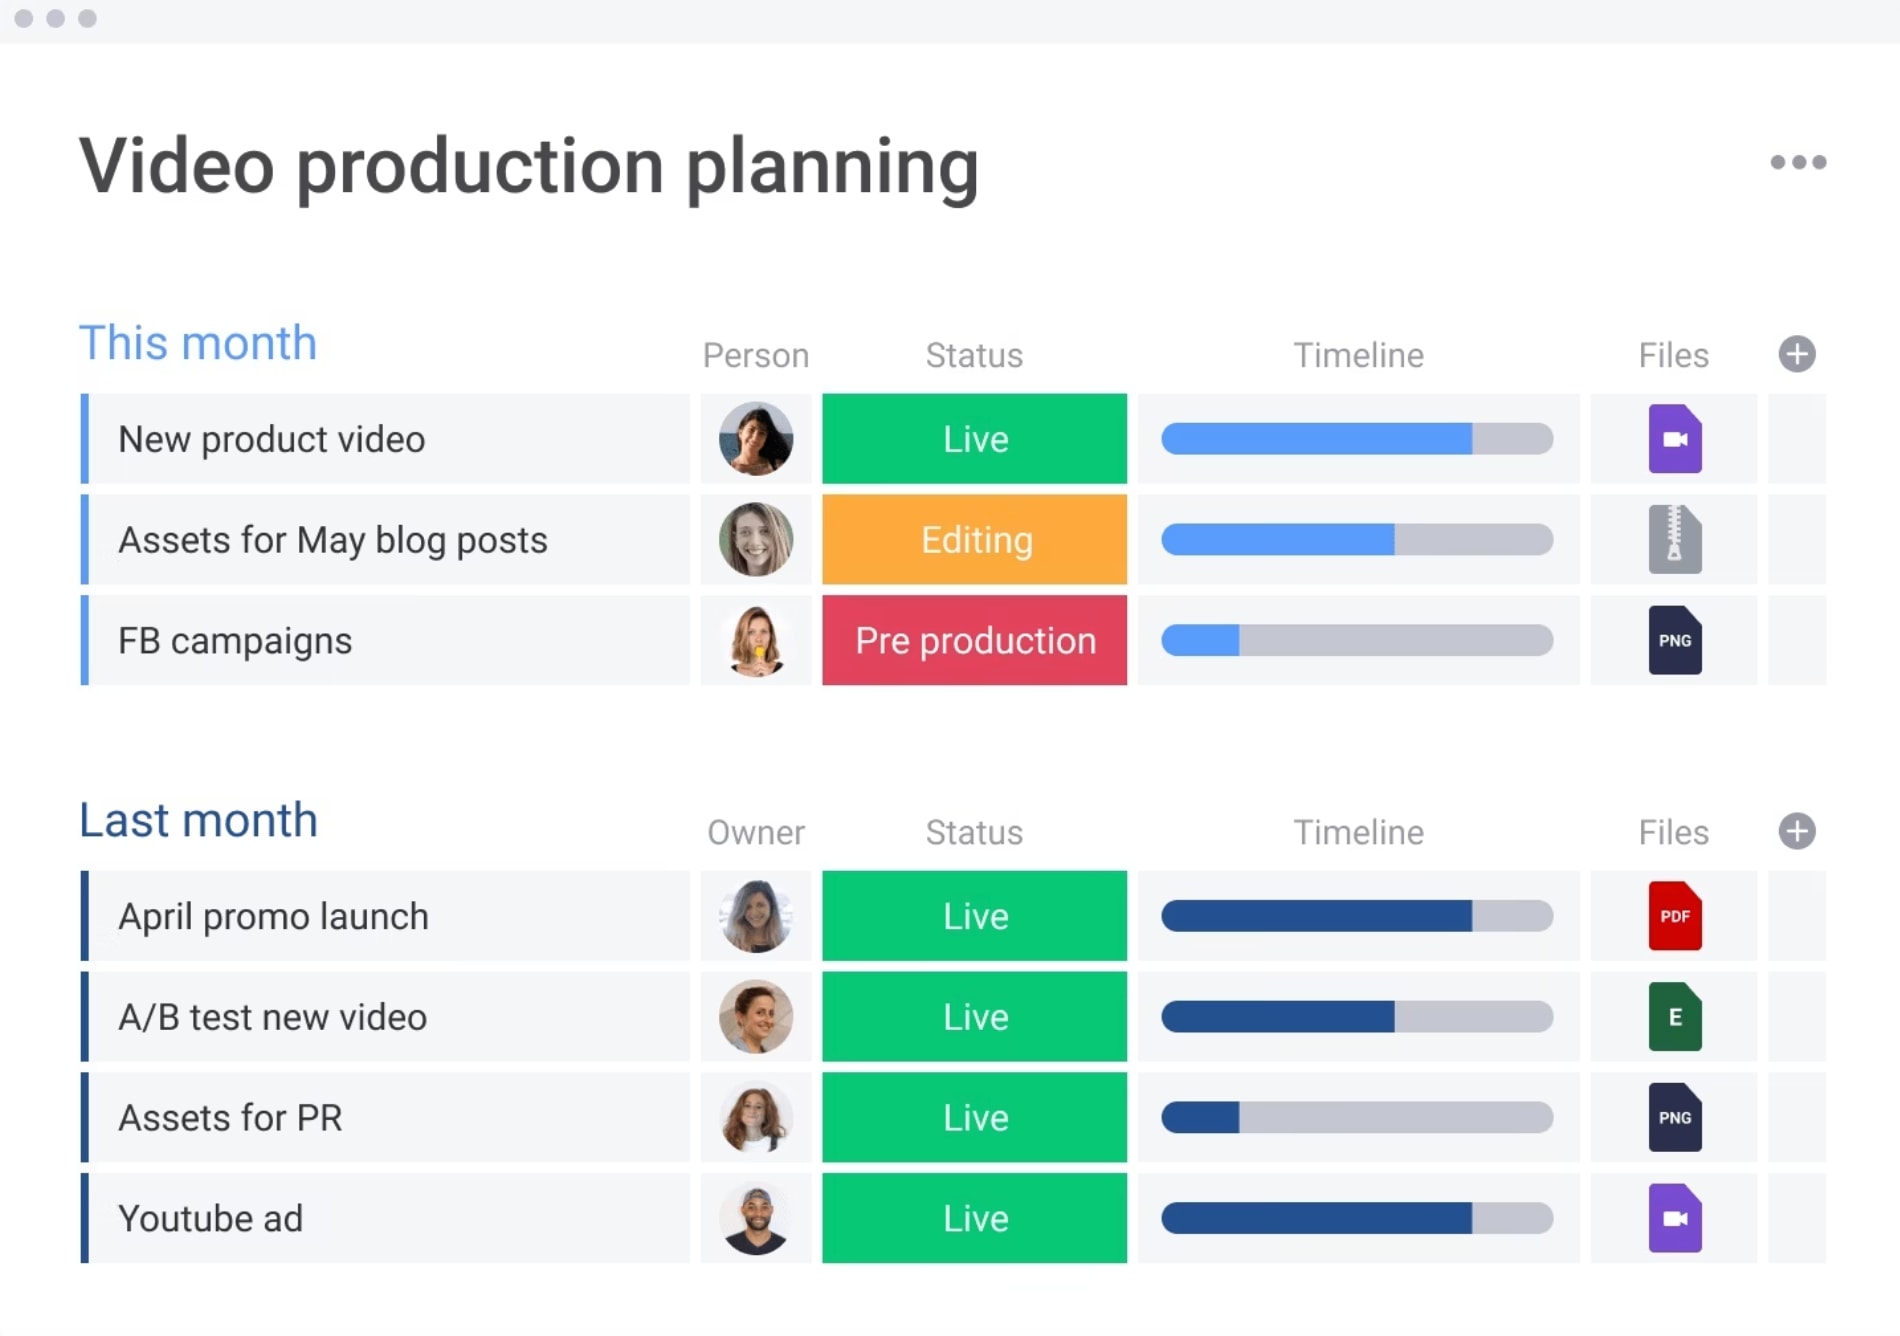Open the item New product video
Screen dimensions: 1900x1336
point(271,438)
